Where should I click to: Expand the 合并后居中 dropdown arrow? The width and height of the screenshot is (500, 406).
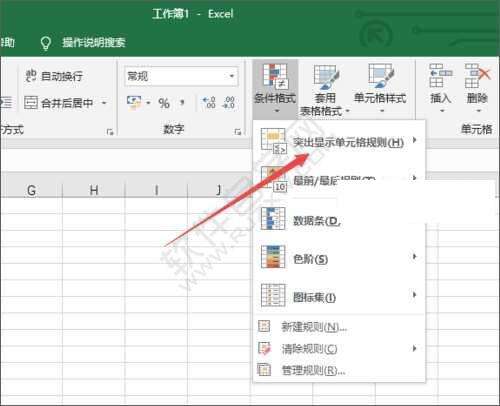(104, 103)
